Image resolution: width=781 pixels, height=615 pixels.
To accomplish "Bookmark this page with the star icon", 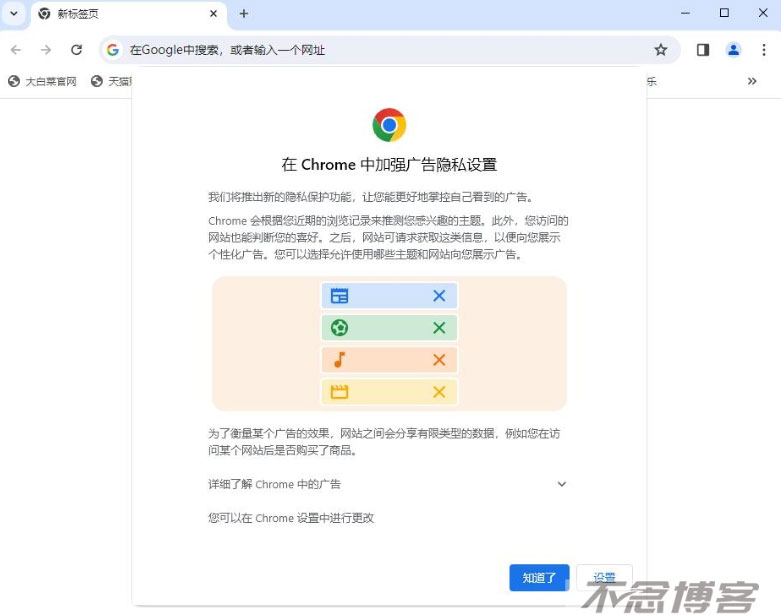I will pyautogui.click(x=660, y=50).
